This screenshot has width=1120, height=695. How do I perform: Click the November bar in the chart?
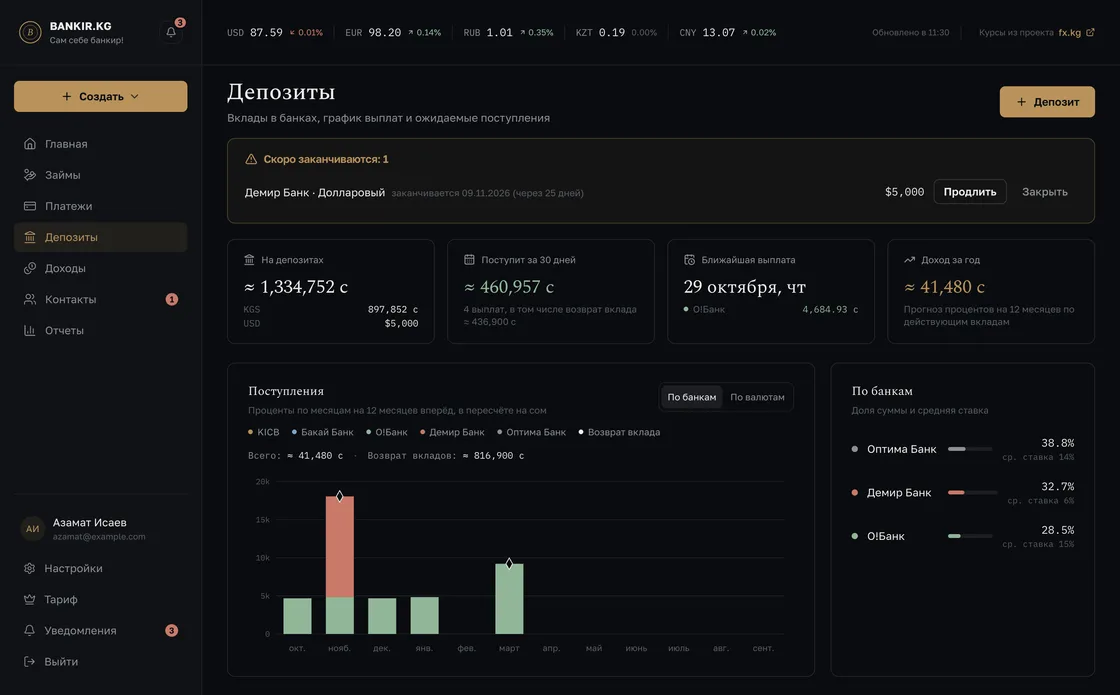pos(340,565)
